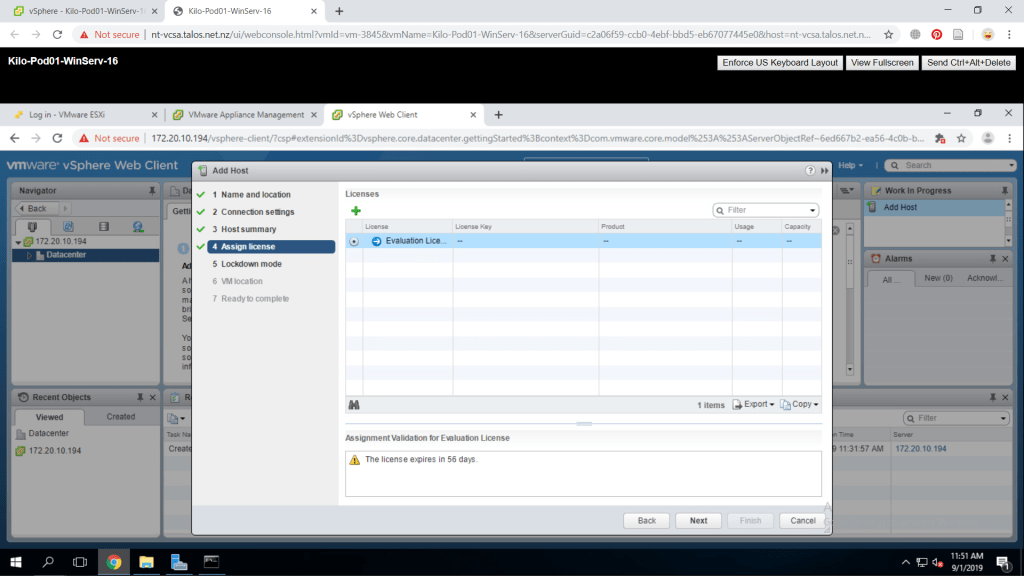The height and width of the screenshot is (576, 1024).
Task: Switch to the Created tab in Recent Objects
Action: click(x=120, y=417)
